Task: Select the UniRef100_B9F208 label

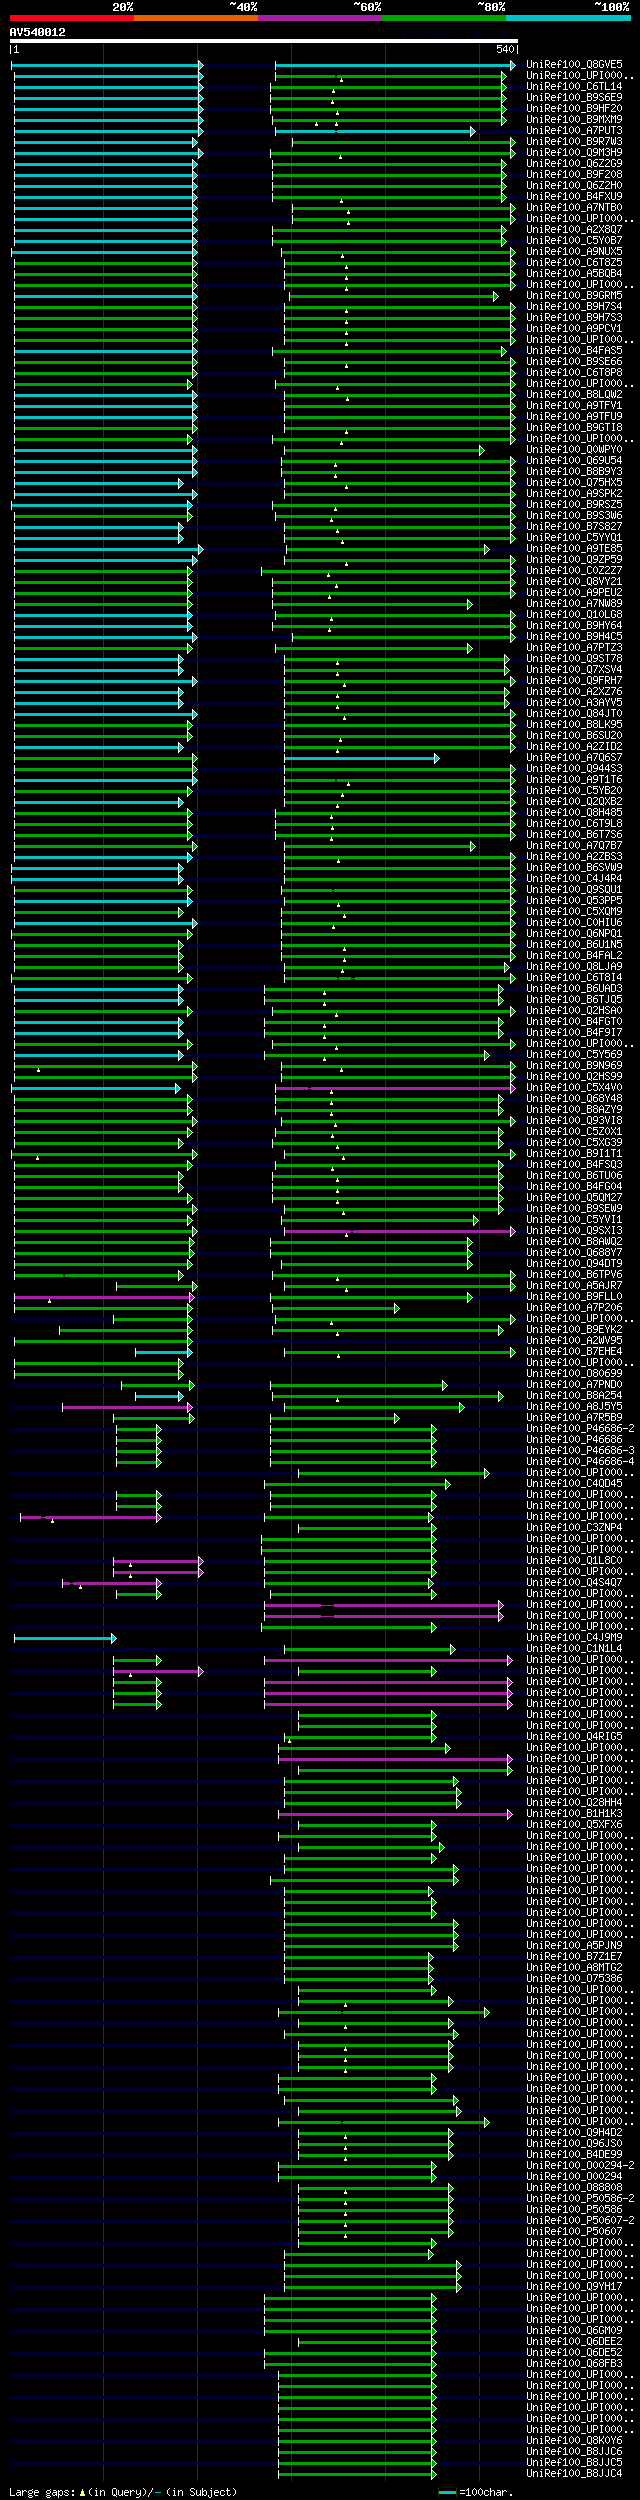Action: 574,174
